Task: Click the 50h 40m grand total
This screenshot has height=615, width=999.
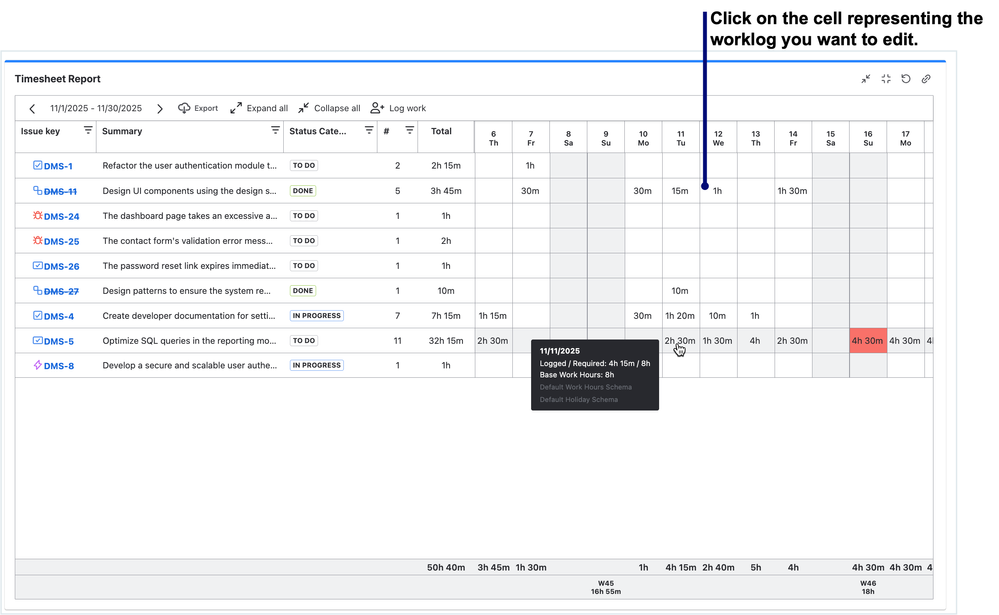Action: pyautogui.click(x=446, y=567)
